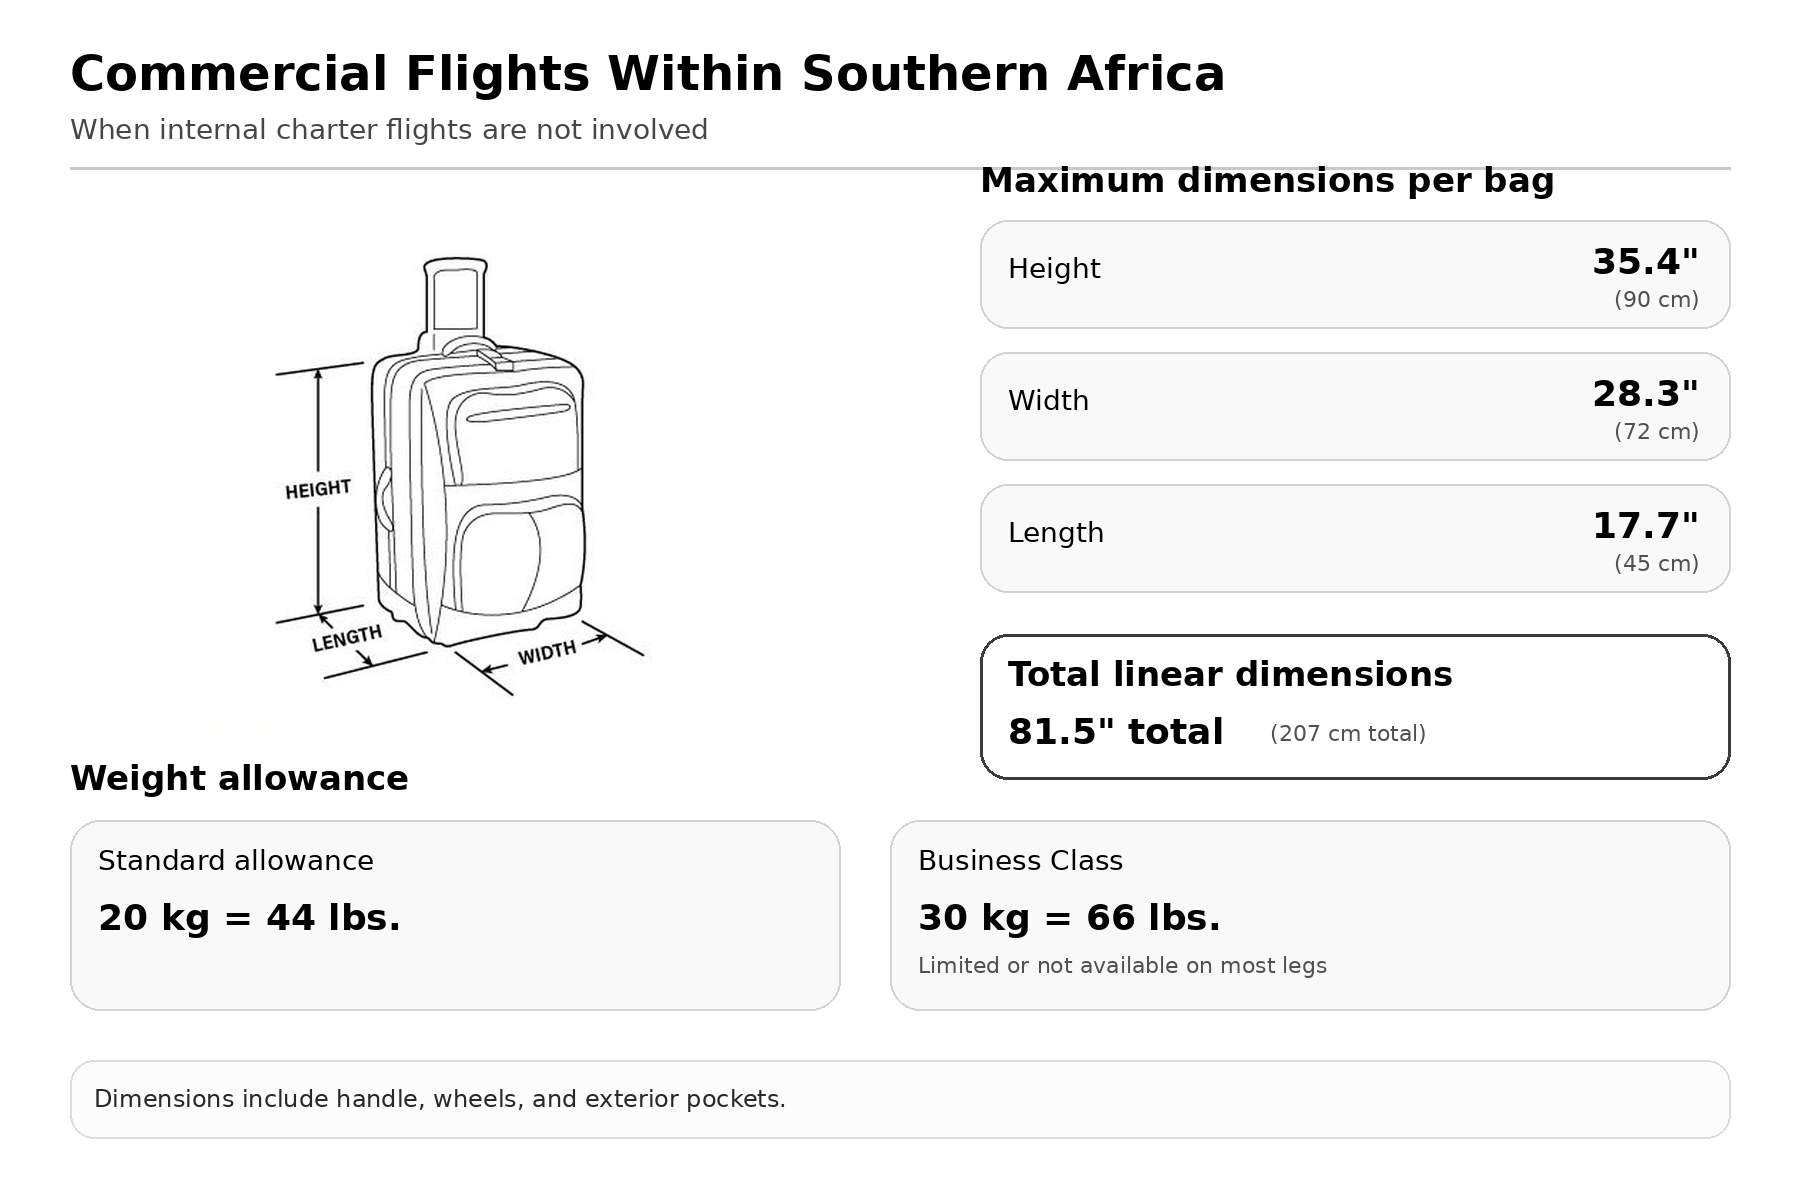
Task: Click the internal charter flights subtitle
Action: pyautogui.click(x=389, y=130)
